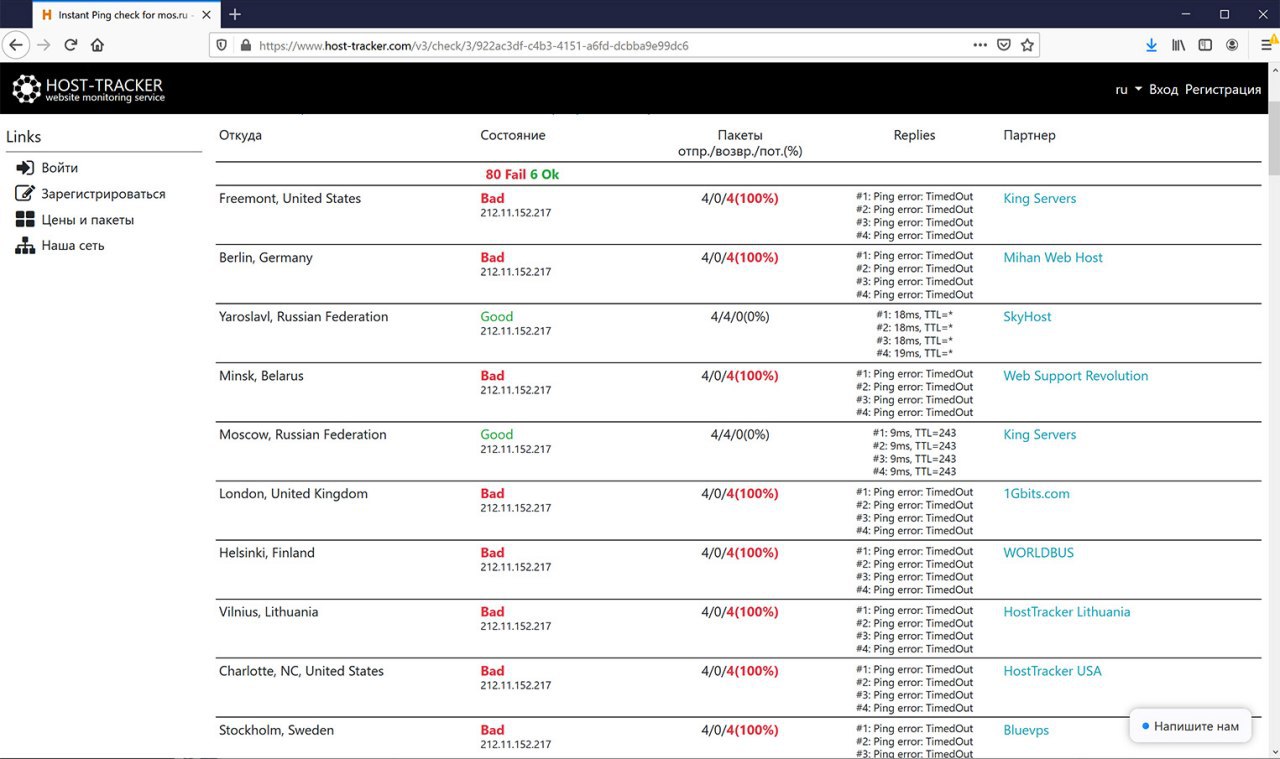
Task: Click the grid icon beside Цены и пакеты
Action: [25, 220]
